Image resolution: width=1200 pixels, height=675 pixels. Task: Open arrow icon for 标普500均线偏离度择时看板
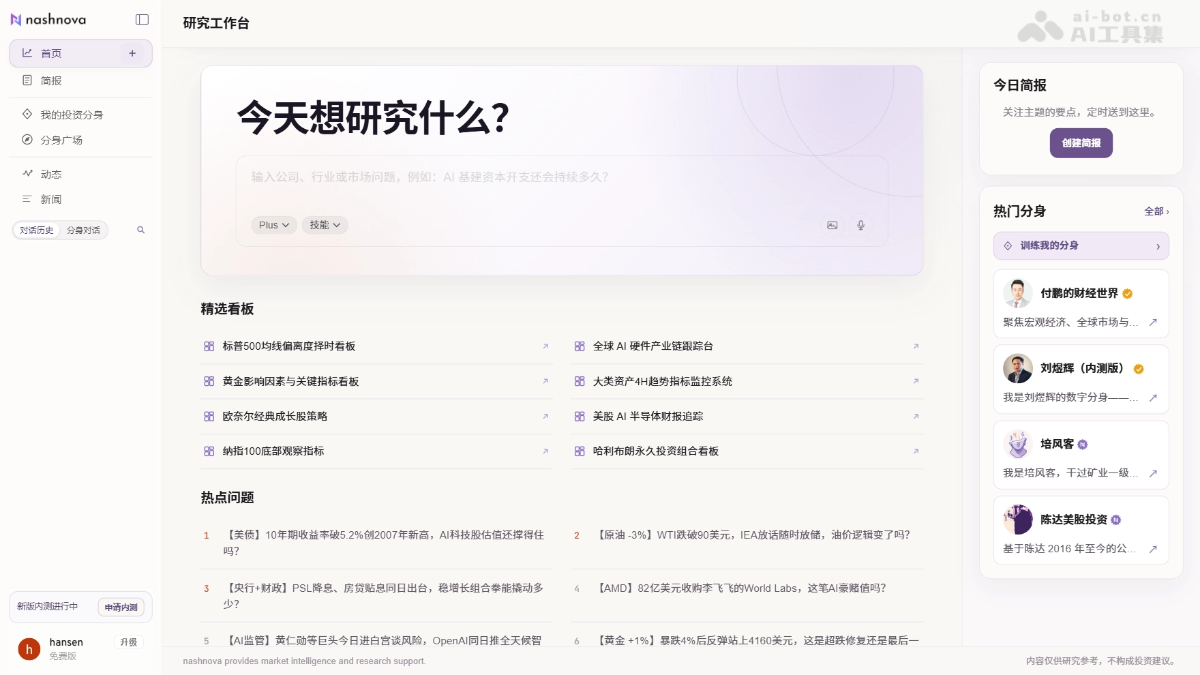pyautogui.click(x=545, y=346)
